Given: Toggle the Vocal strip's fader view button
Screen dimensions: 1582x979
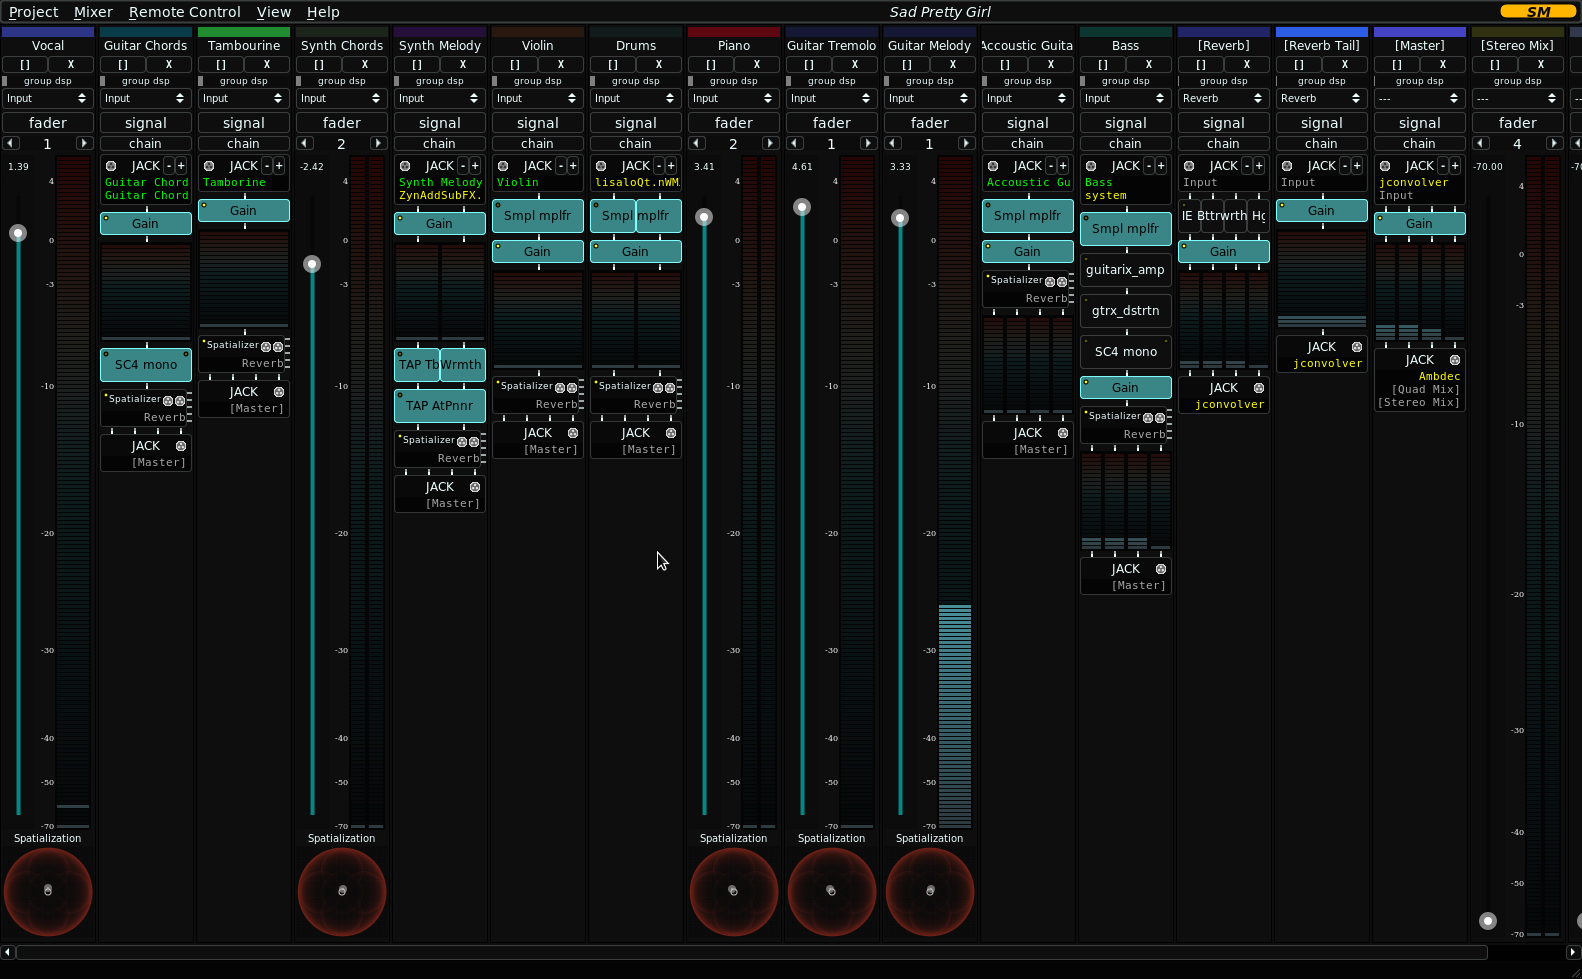Looking at the screenshot, I should 48,123.
